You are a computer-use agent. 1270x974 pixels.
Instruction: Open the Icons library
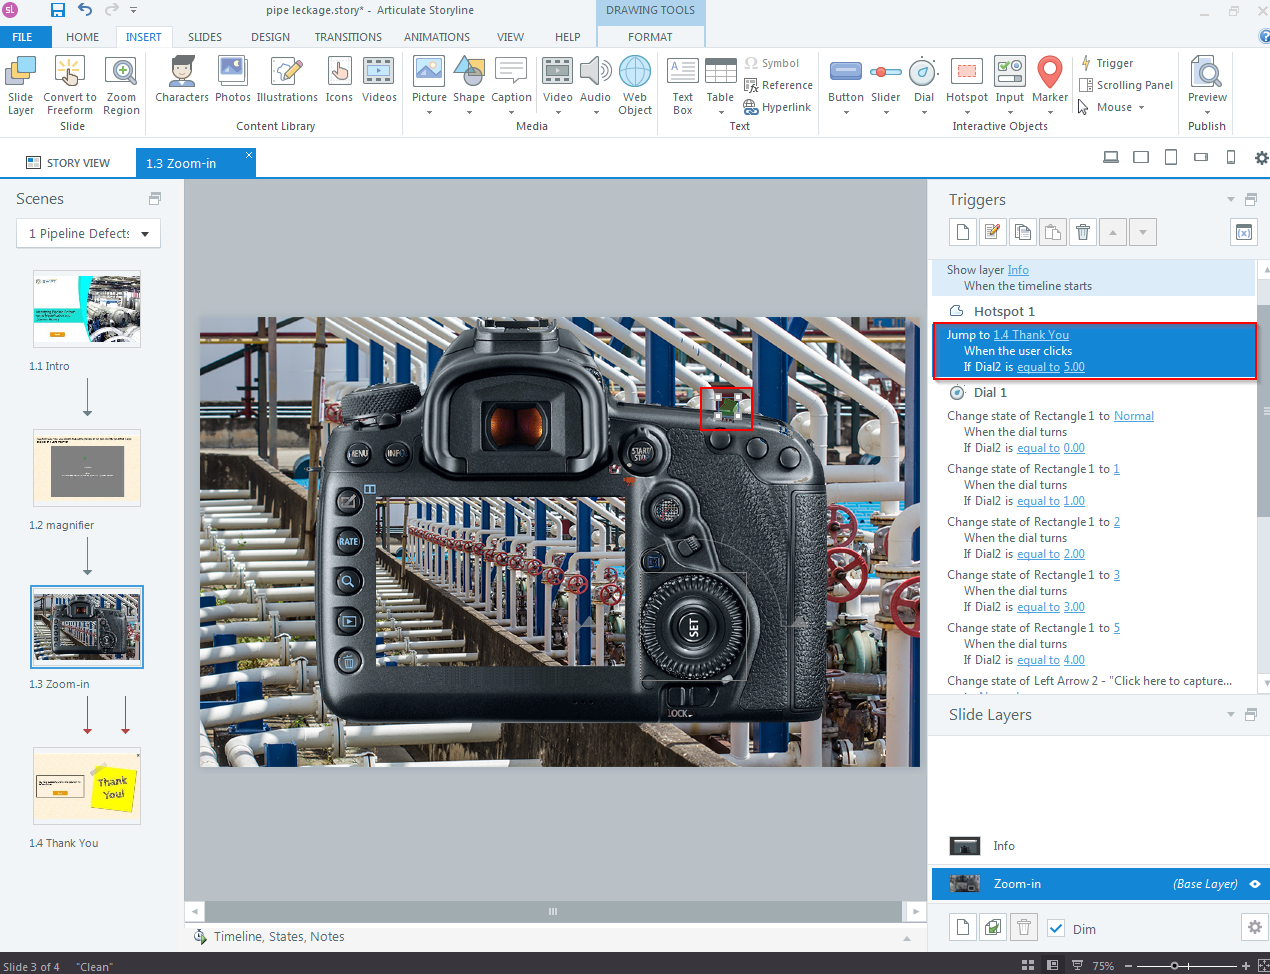[339, 80]
